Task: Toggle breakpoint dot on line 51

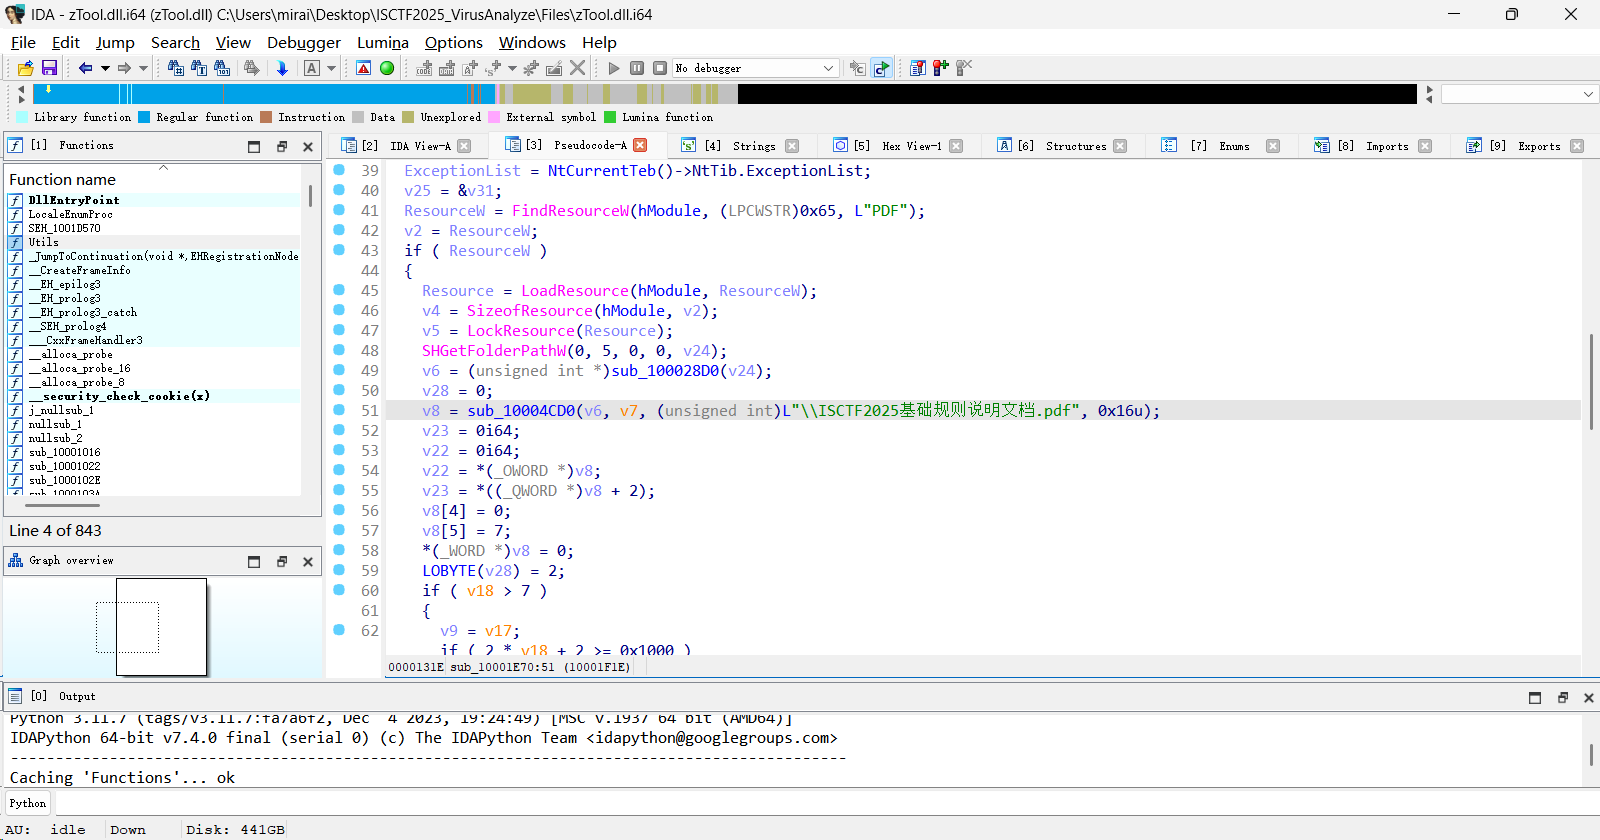Action: 339,410
